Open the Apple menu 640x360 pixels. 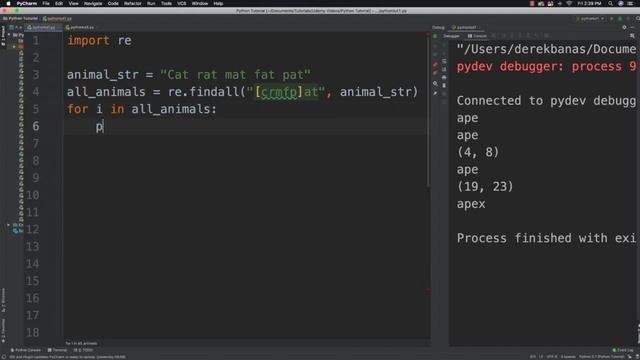[x=8, y=3]
